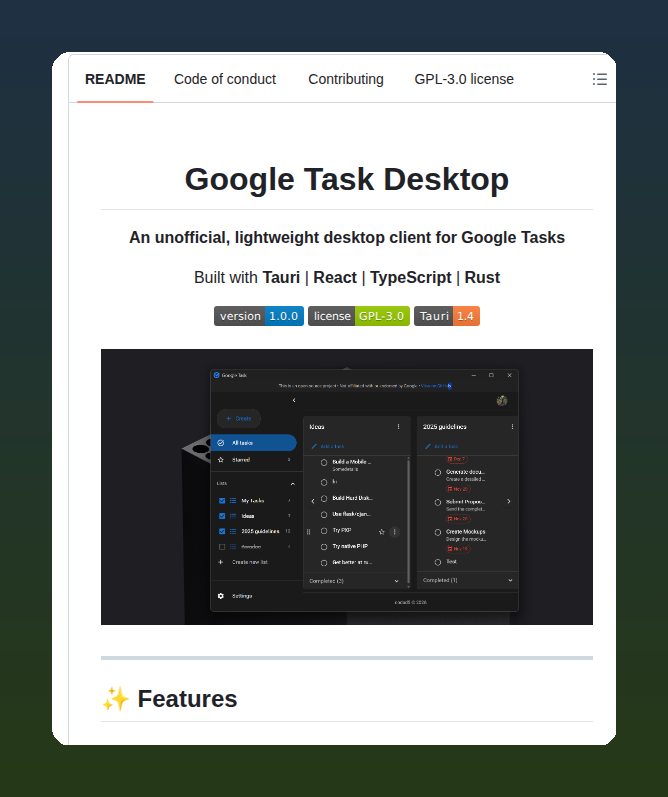Click the Create new list plus icon
Screen dimensions: 668x797
(221, 562)
